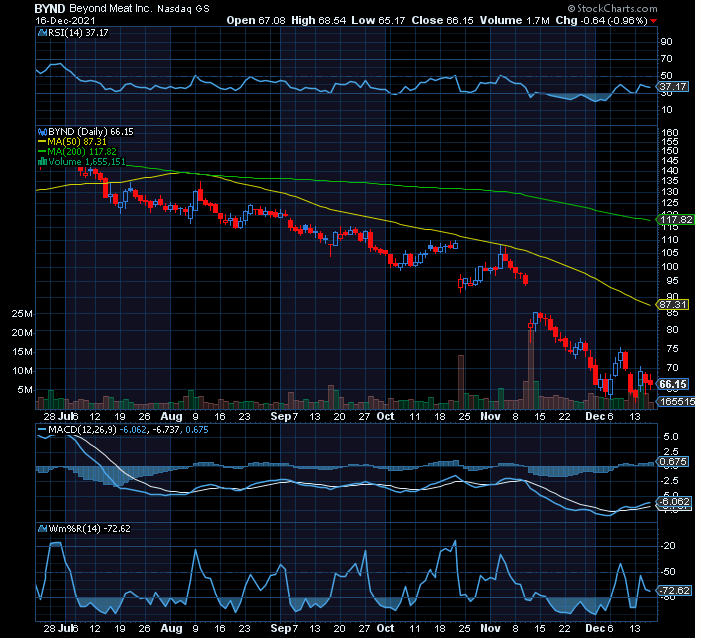Click the Close 66.15 header value
The width and height of the screenshot is (701, 640).
point(442,21)
